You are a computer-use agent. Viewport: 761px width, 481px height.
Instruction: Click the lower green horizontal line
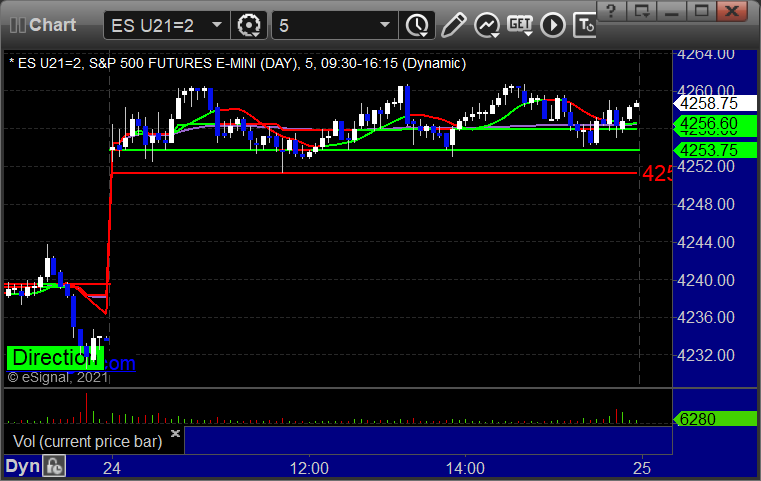374,150
